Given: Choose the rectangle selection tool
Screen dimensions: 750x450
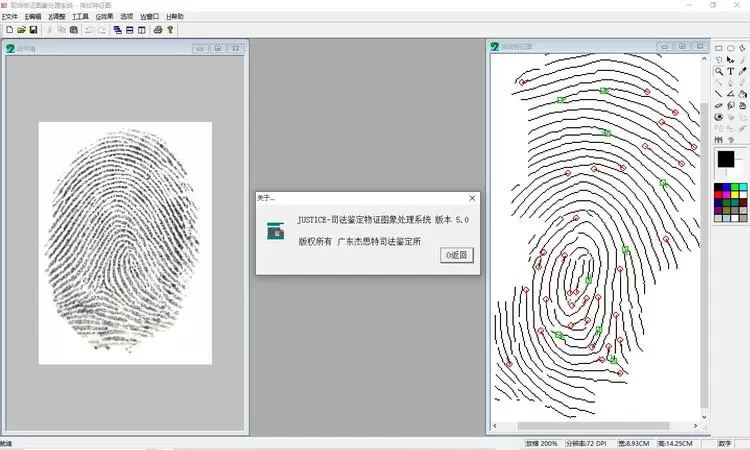Looking at the screenshot, I should coord(719,48).
